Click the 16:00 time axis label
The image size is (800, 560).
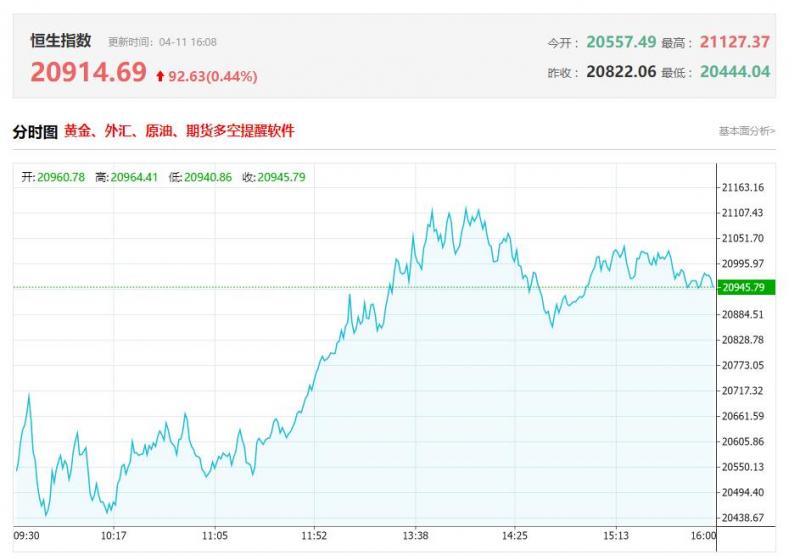[x=704, y=536]
